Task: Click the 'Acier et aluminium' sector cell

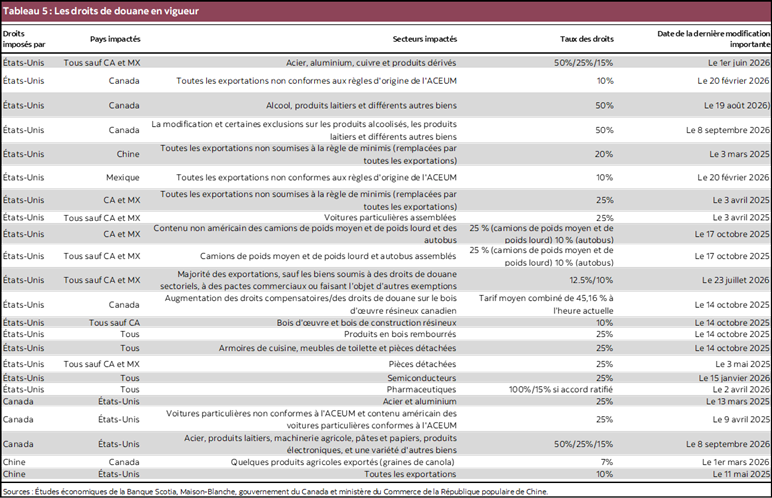Action: click(419, 401)
